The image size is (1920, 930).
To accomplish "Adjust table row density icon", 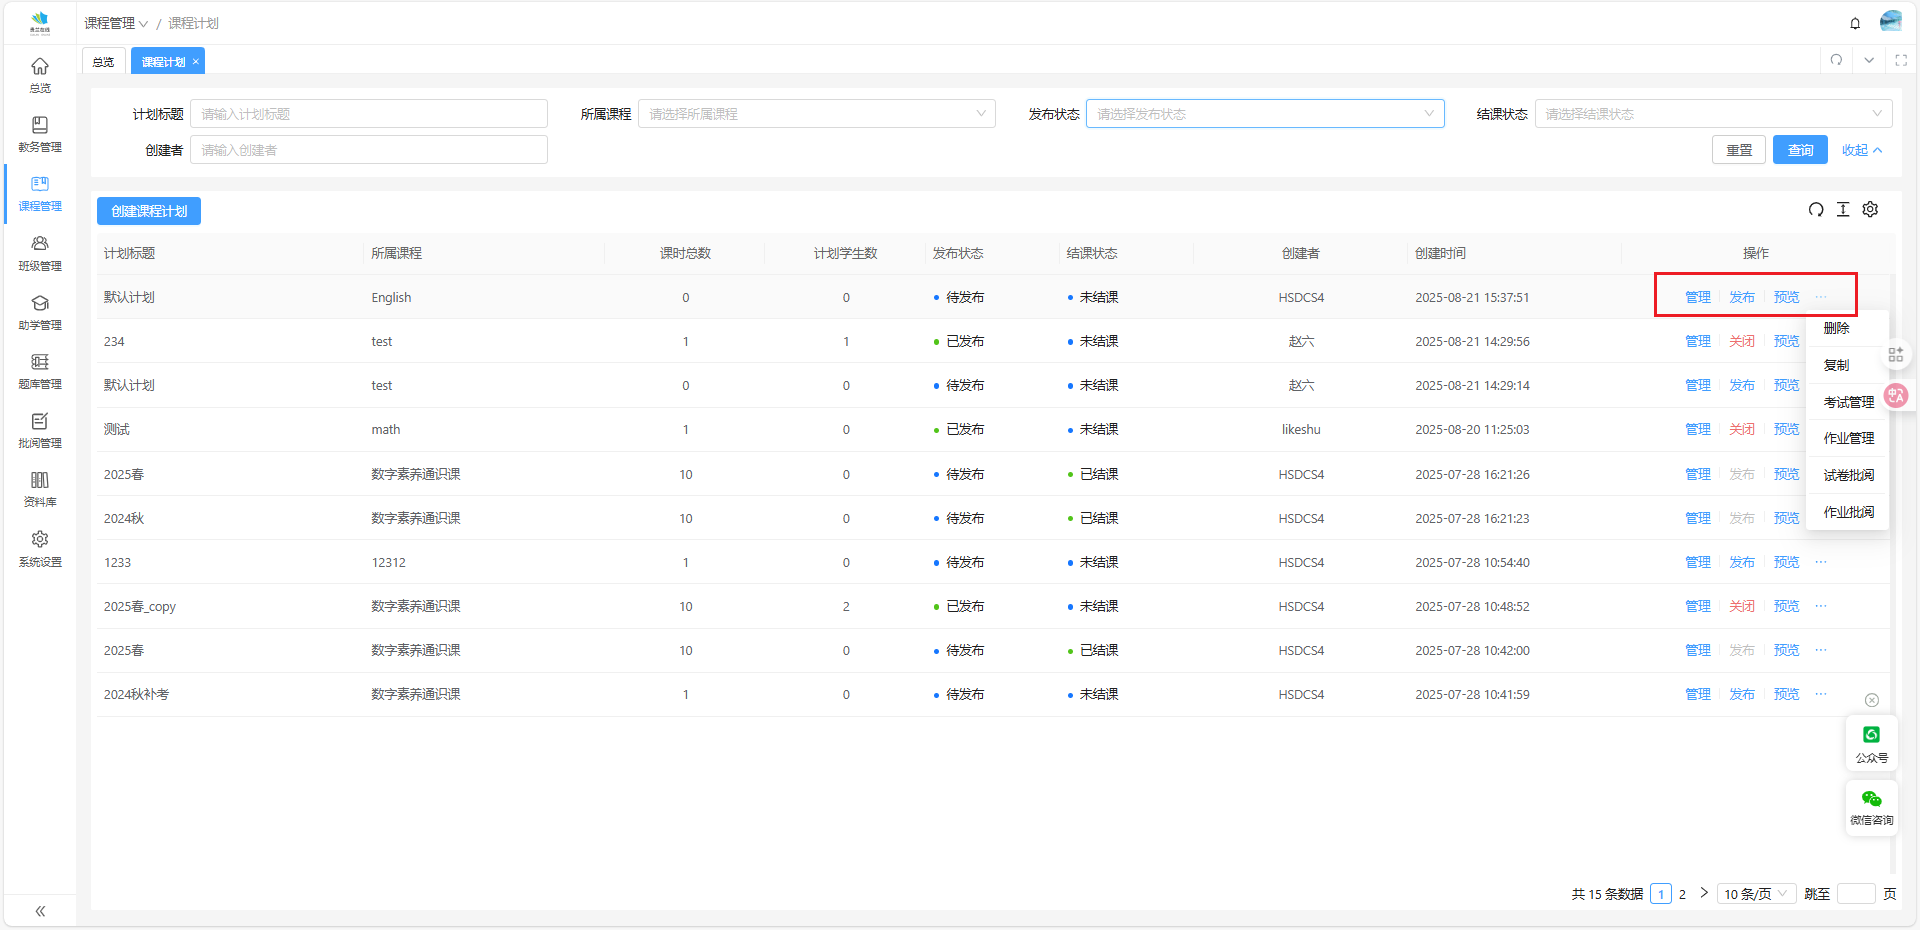I will pyautogui.click(x=1843, y=210).
